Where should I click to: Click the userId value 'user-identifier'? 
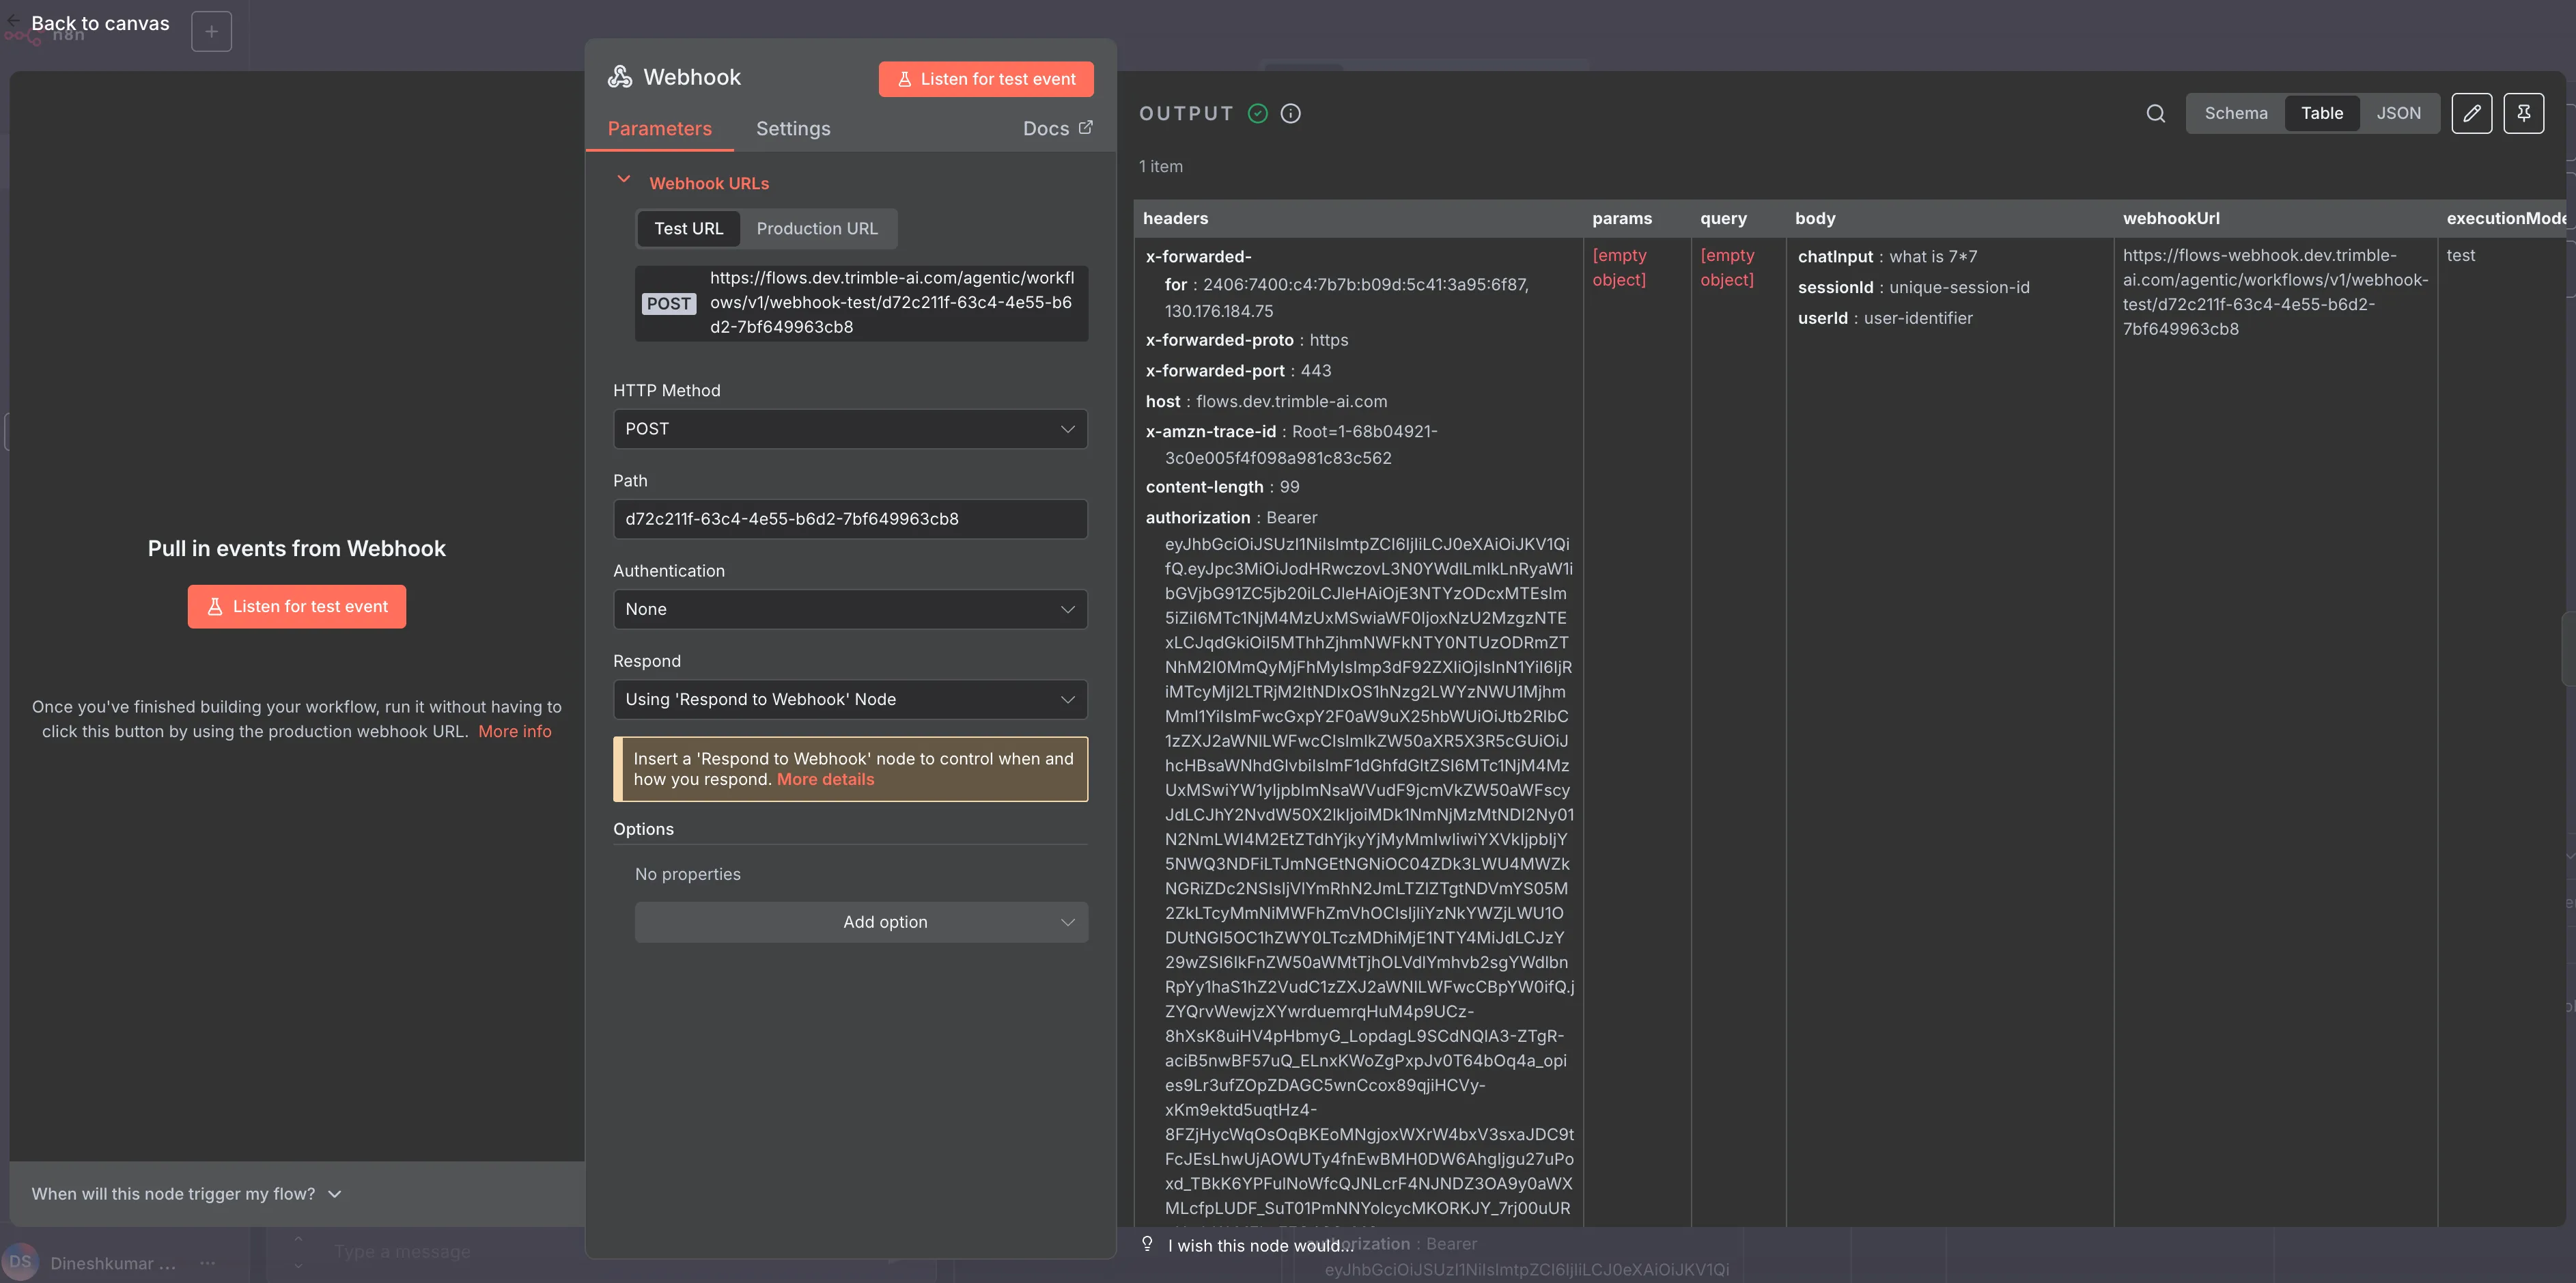pyautogui.click(x=1917, y=318)
